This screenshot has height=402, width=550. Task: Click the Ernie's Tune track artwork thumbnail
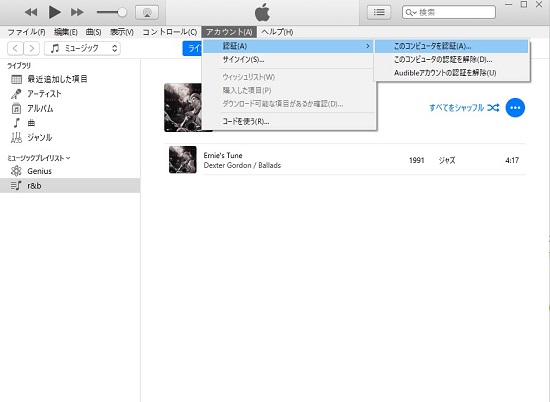coord(183,160)
